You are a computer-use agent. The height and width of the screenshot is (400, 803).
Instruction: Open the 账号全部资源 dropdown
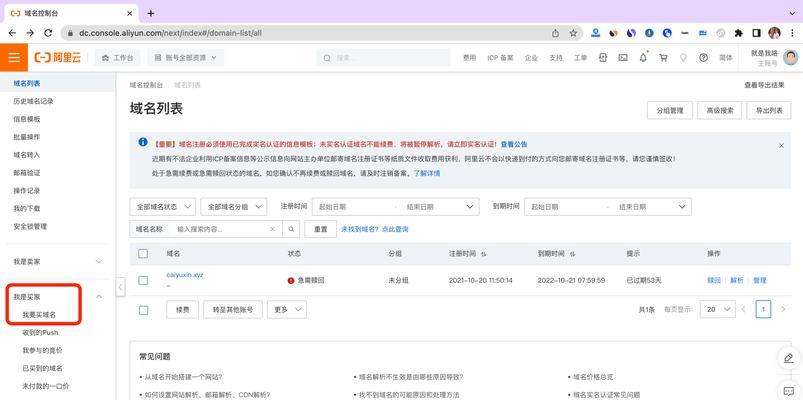pos(185,58)
